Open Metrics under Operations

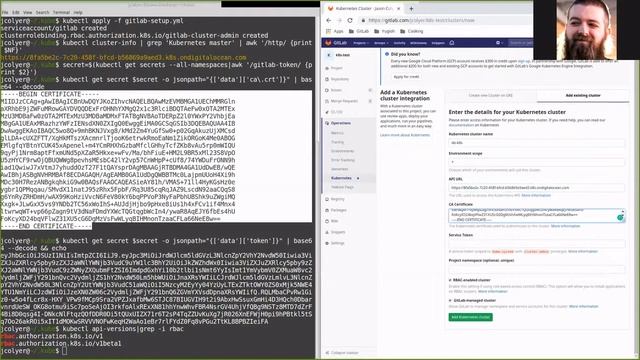pyautogui.click(x=337, y=133)
